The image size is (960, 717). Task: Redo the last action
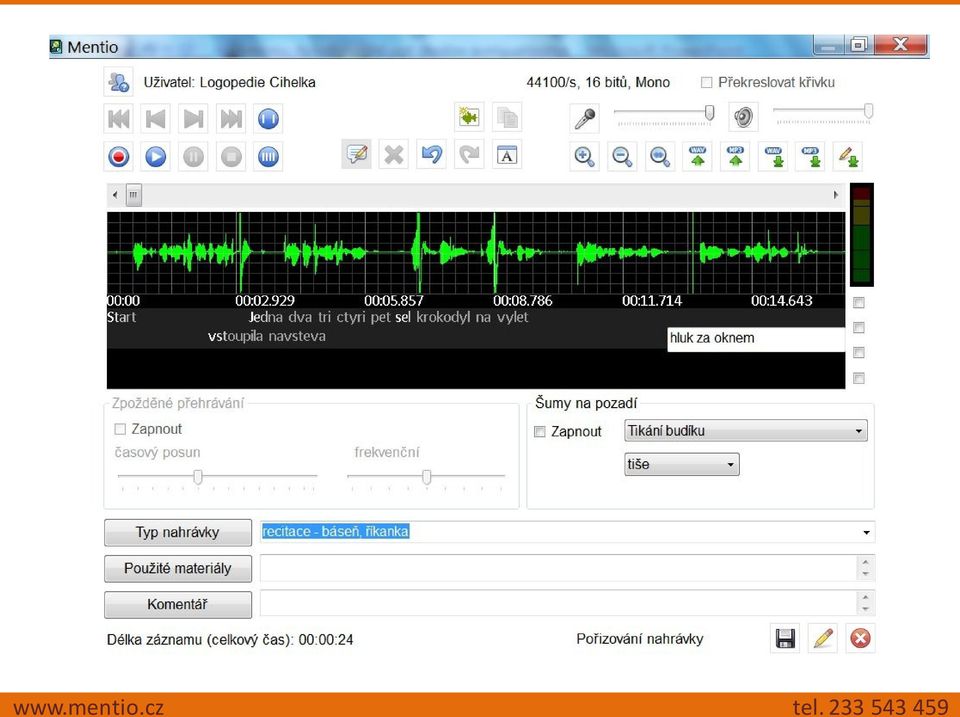pyautogui.click(x=469, y=154)
